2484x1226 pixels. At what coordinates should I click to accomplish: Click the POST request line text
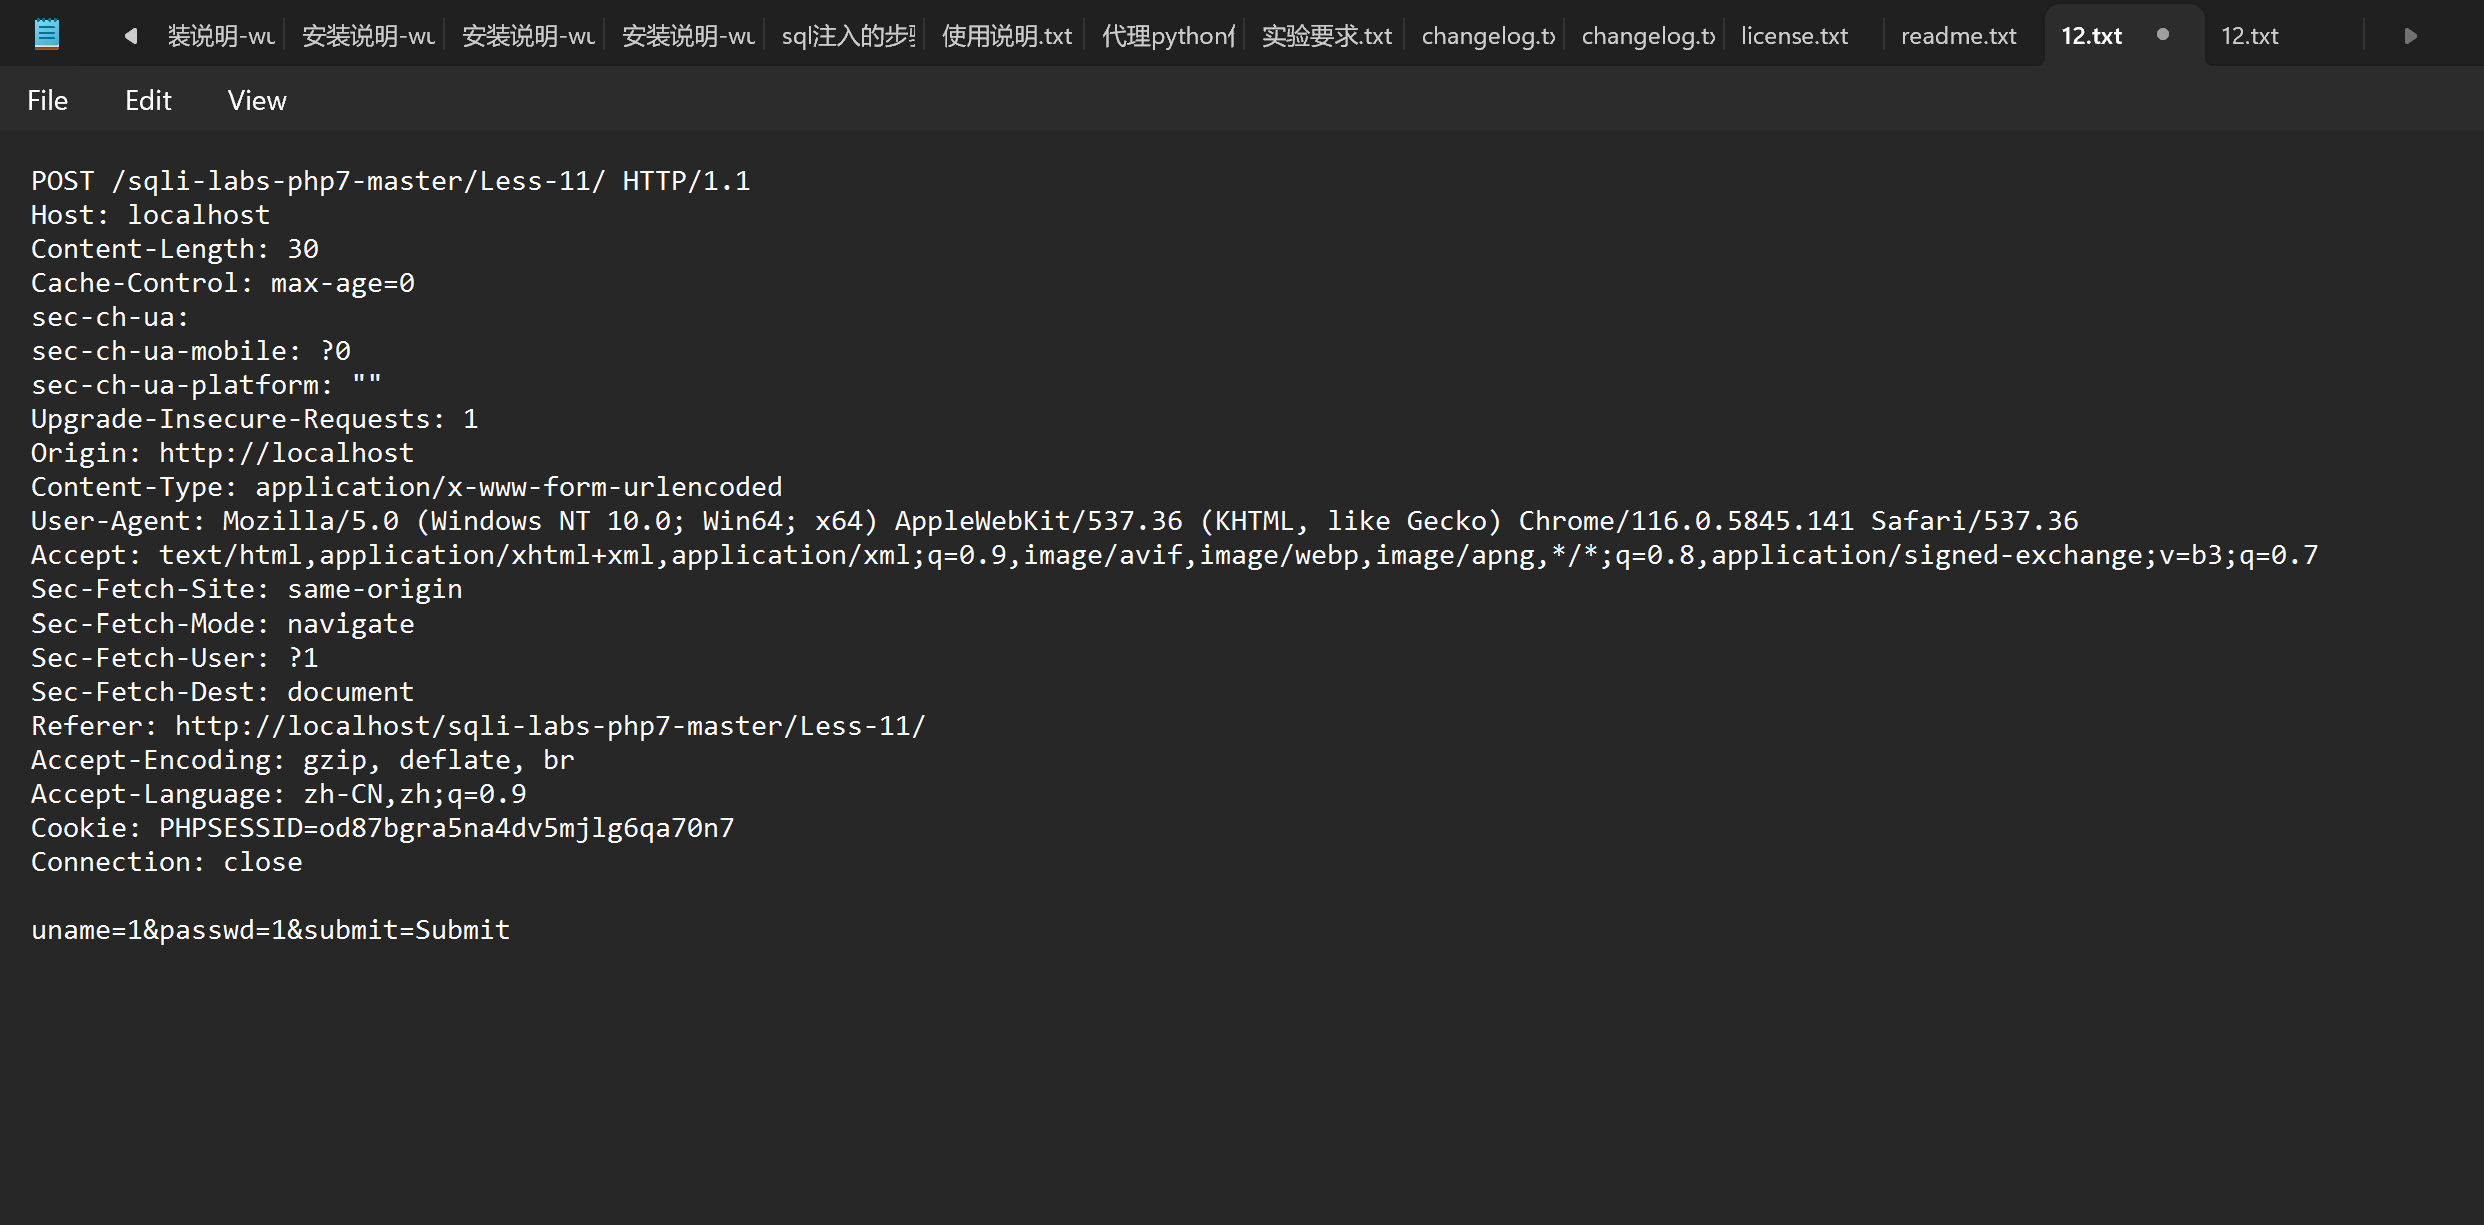[390, 181]
